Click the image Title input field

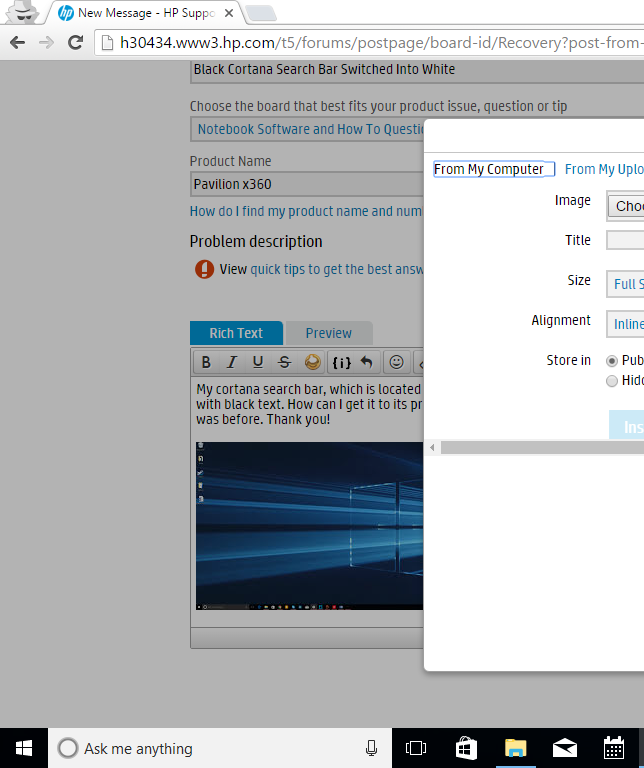(x=625, y=240)
